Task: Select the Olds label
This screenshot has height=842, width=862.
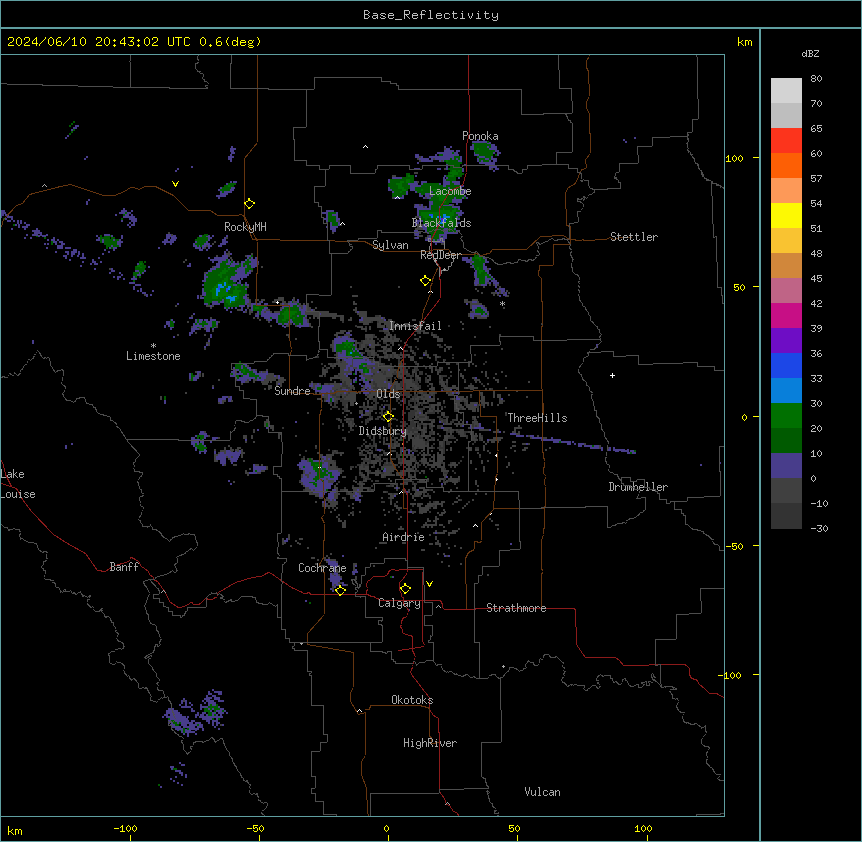Action: 388,394
